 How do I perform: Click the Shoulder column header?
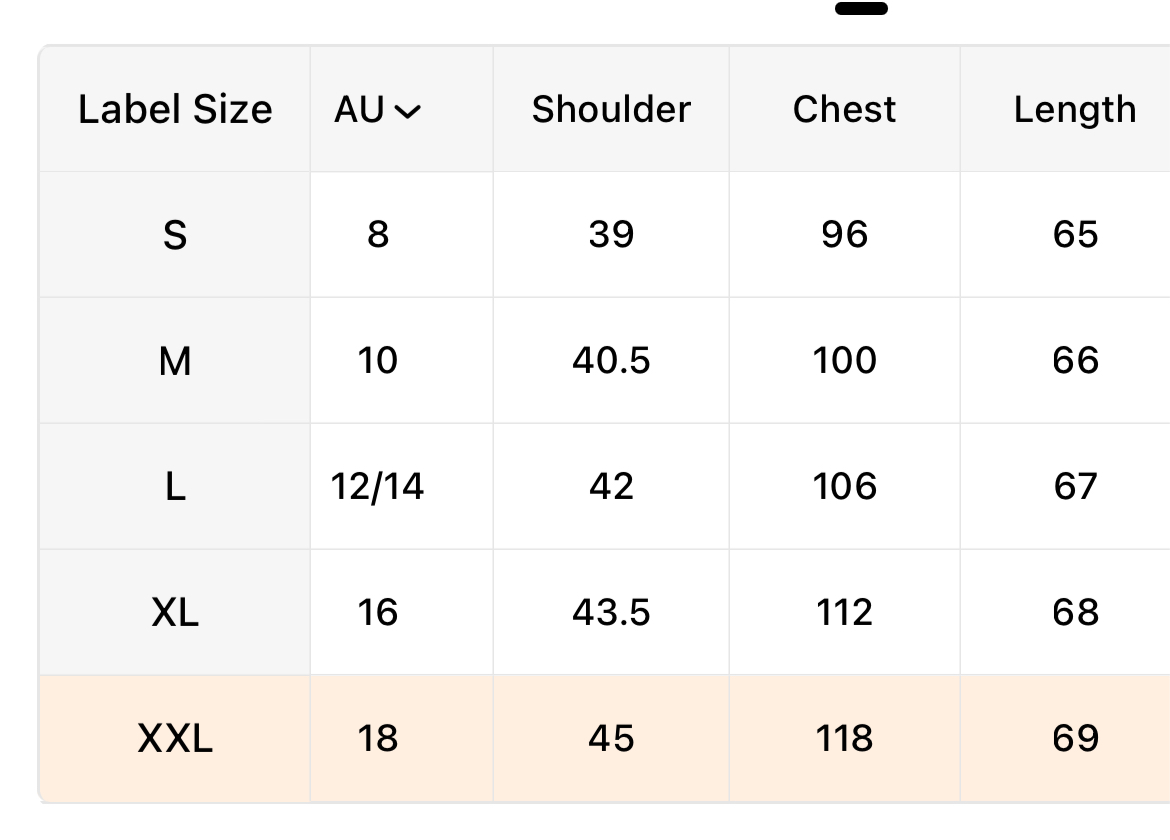point(611,110)
